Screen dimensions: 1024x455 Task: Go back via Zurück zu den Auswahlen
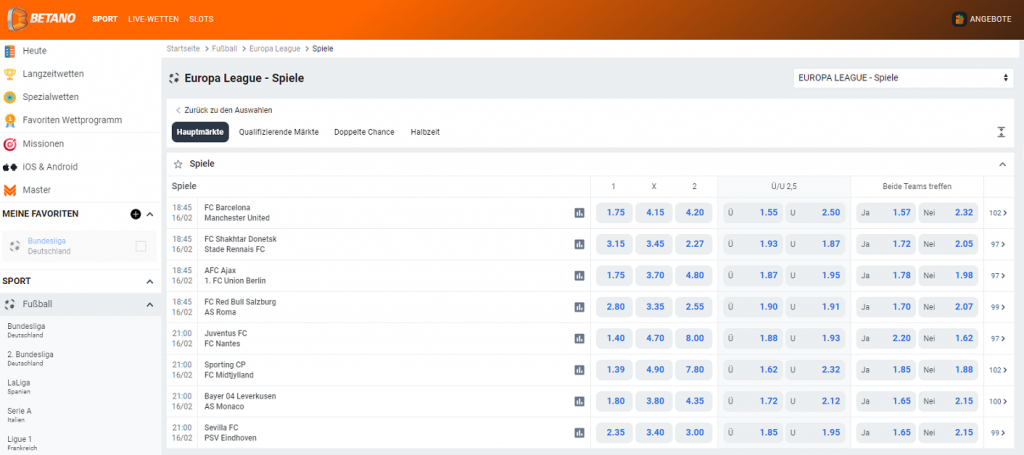point(224,110)
